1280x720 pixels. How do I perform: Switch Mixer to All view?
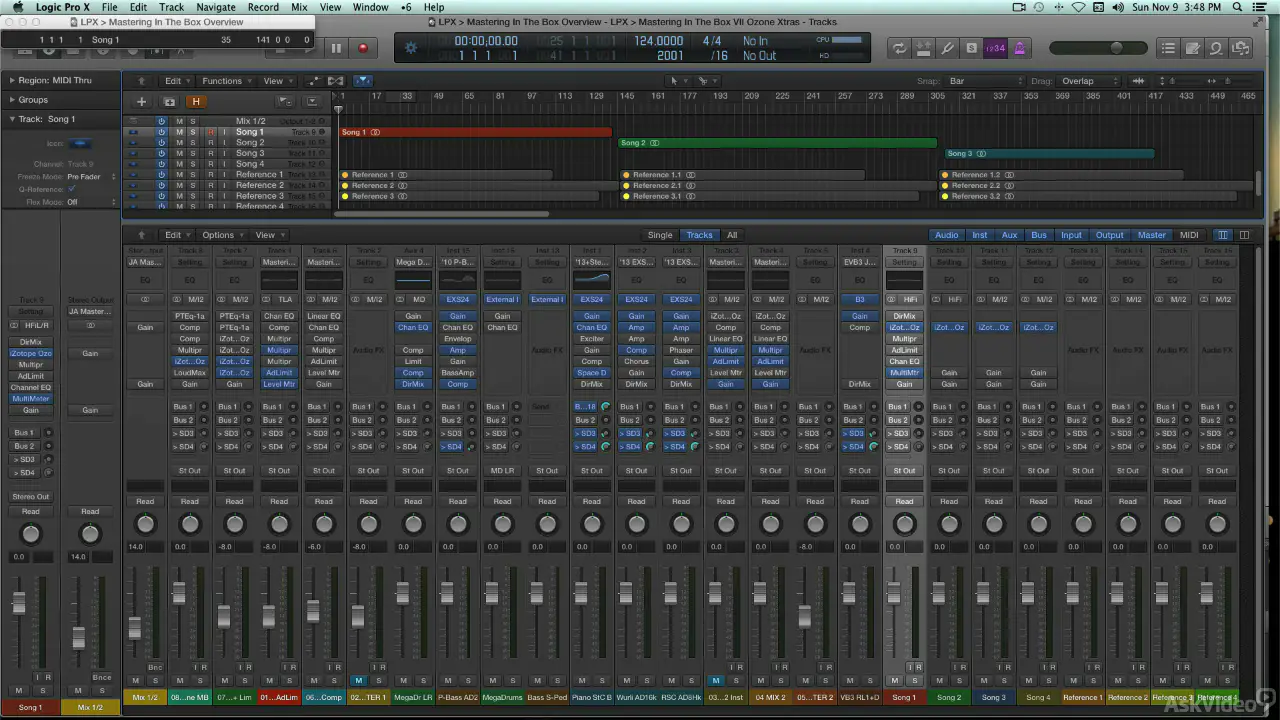click(x=732, y=235)
